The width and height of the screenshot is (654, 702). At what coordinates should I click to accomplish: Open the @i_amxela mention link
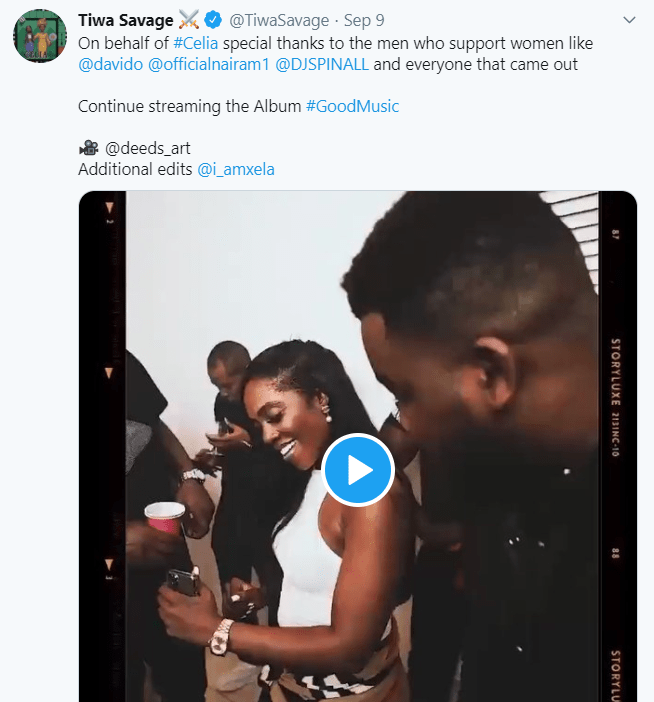point(236,169)
